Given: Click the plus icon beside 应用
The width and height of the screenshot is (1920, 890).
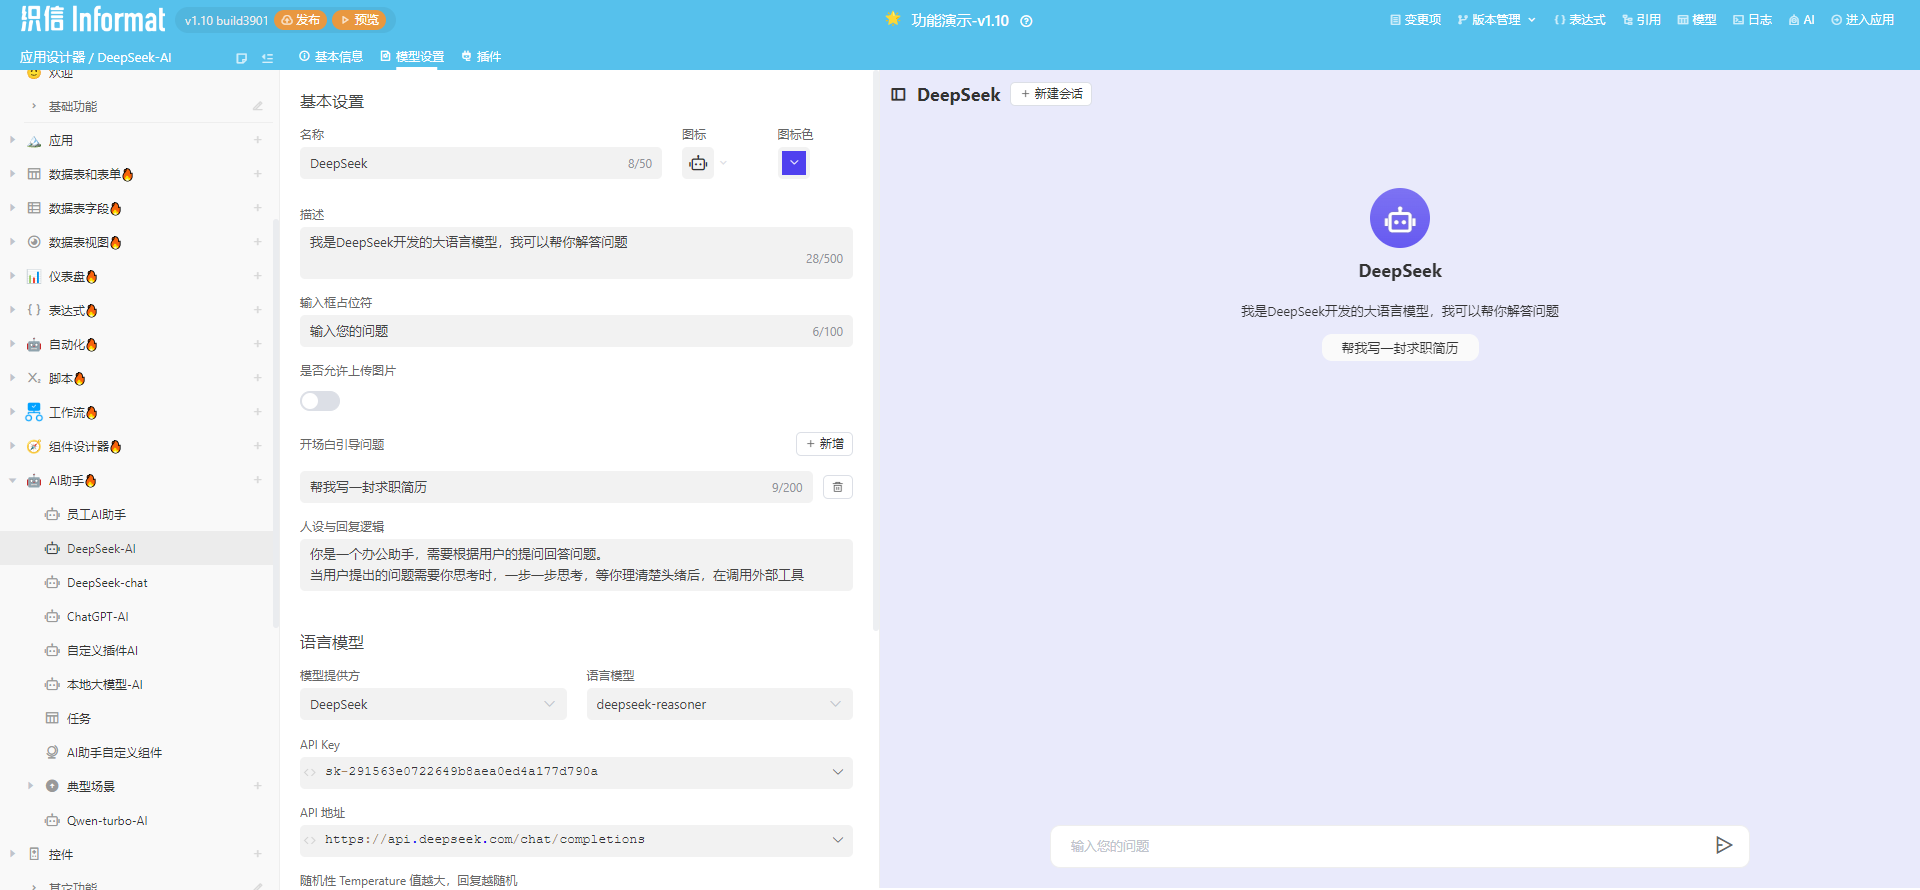Looking at the screenshot, I should (x=257, y=140).
